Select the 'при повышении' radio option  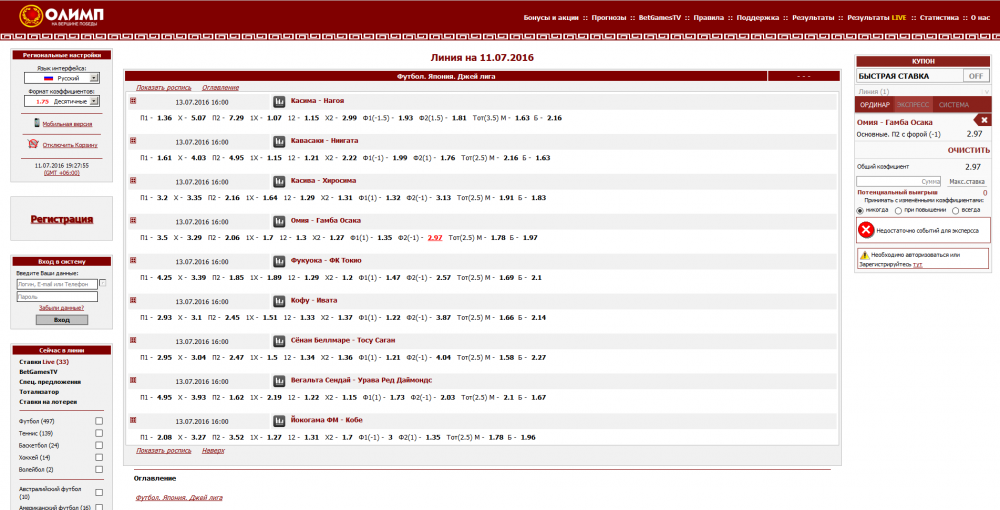[898, 210]
